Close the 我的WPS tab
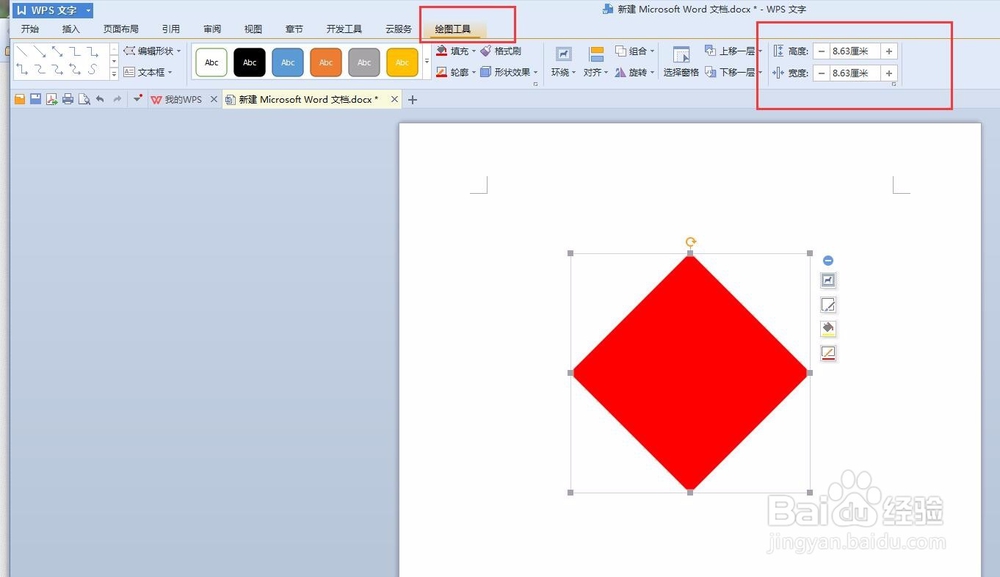Screen dimensions: 1000x577 tap(214, 99)
